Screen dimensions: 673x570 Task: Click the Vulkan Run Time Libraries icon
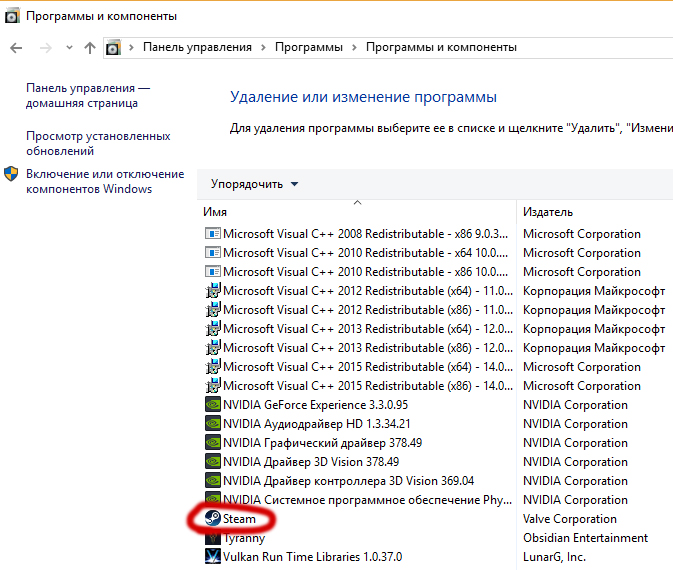coord(213,556)
